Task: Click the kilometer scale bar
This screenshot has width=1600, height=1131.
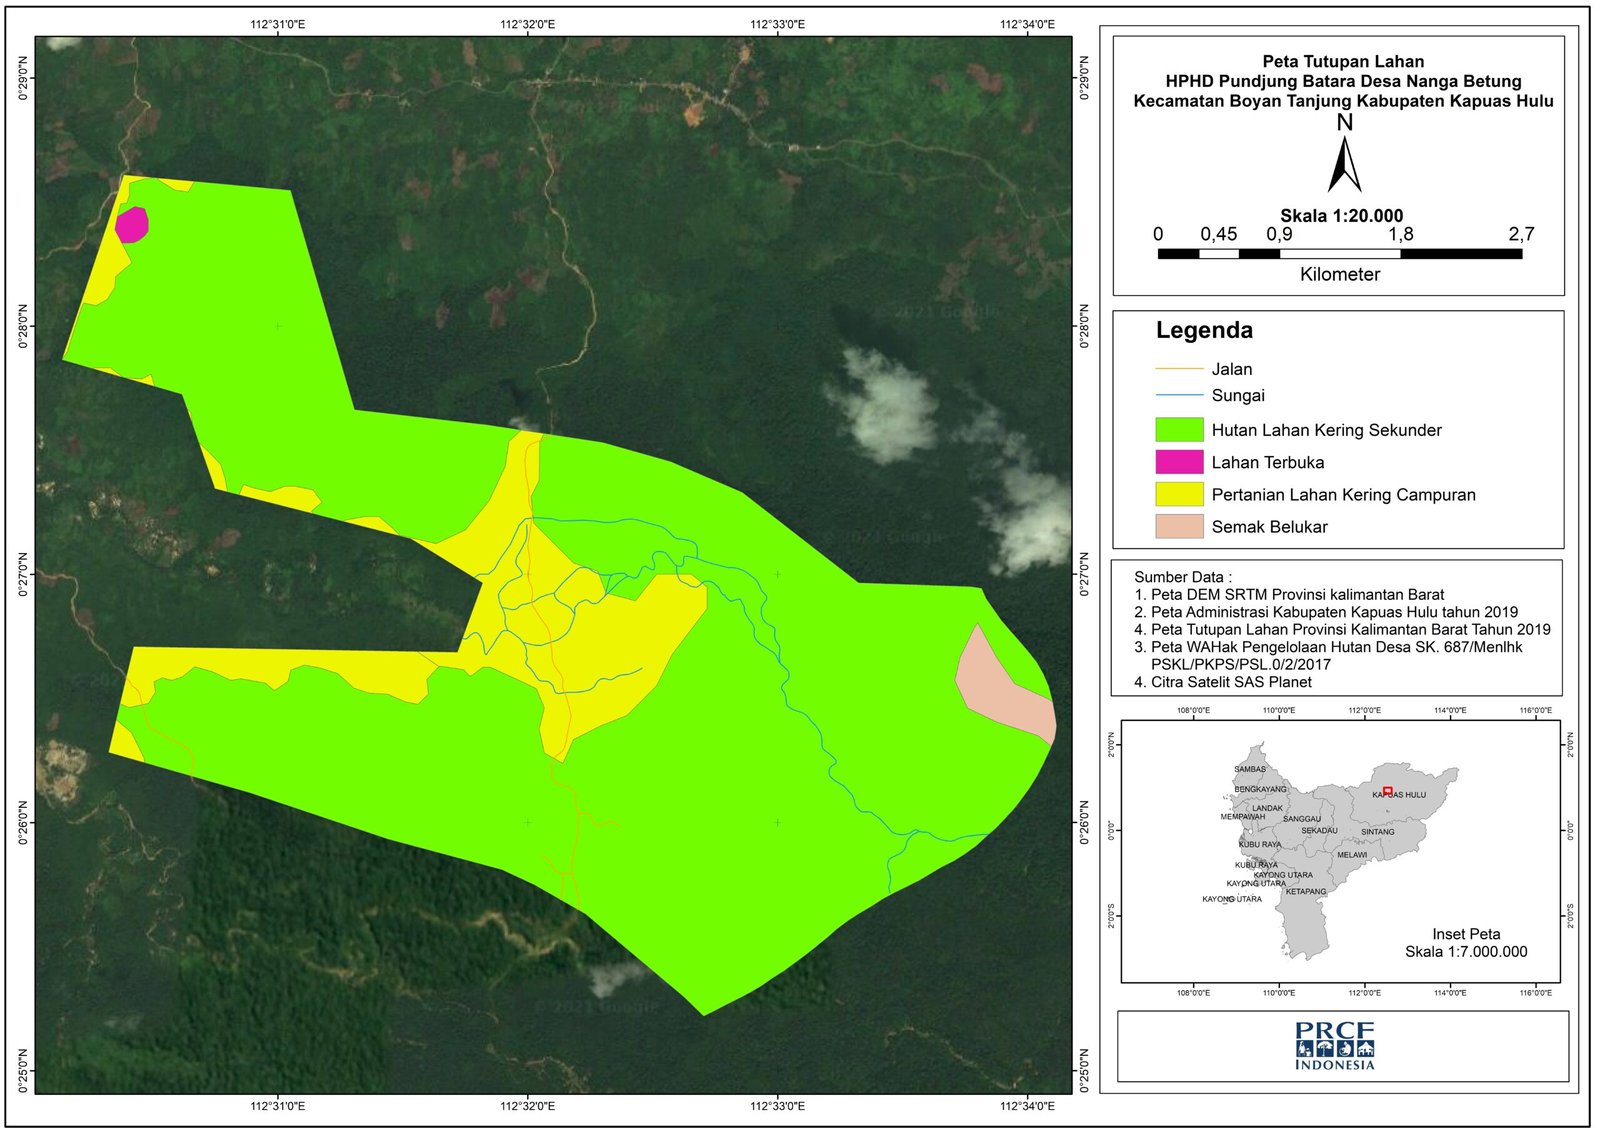Action: click(x=1339, y=254)
